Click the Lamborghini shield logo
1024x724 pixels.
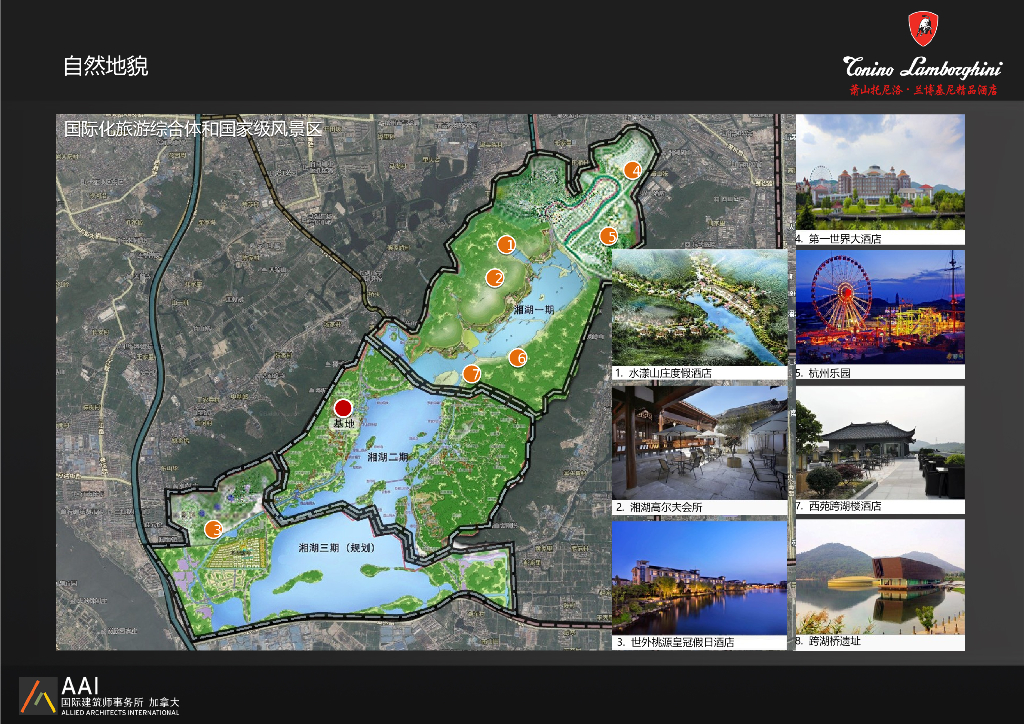[923, 29]
